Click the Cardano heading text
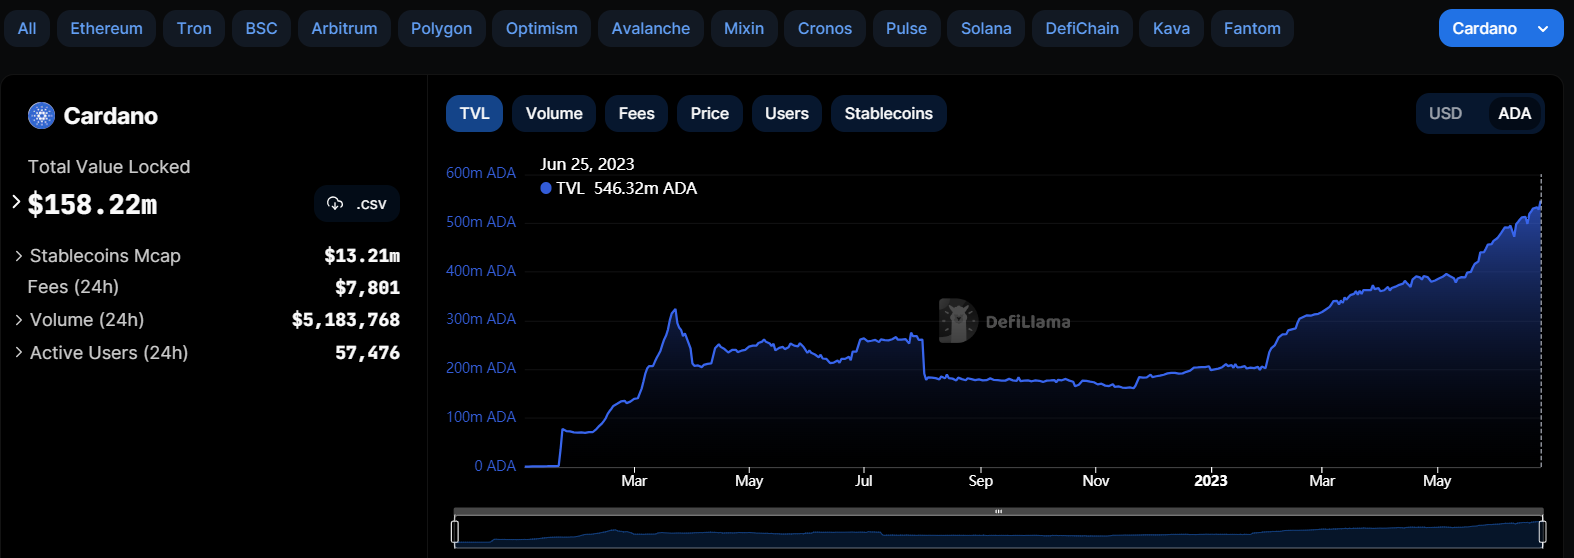 point(110,116)
